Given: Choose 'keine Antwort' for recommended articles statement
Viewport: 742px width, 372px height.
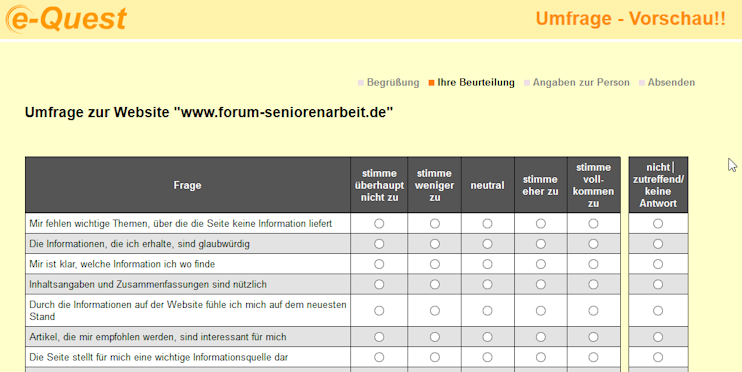Looking at the screenshot, I should click(x=658, y=337).
